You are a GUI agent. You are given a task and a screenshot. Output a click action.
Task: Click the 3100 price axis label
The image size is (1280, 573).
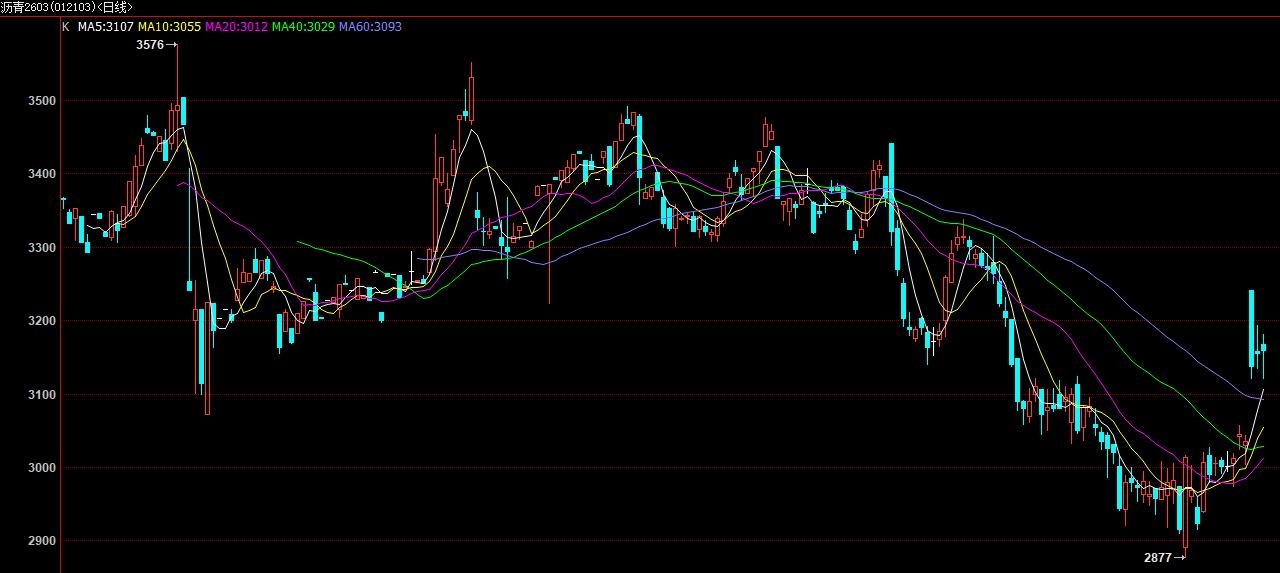click(x=42, y=394)
